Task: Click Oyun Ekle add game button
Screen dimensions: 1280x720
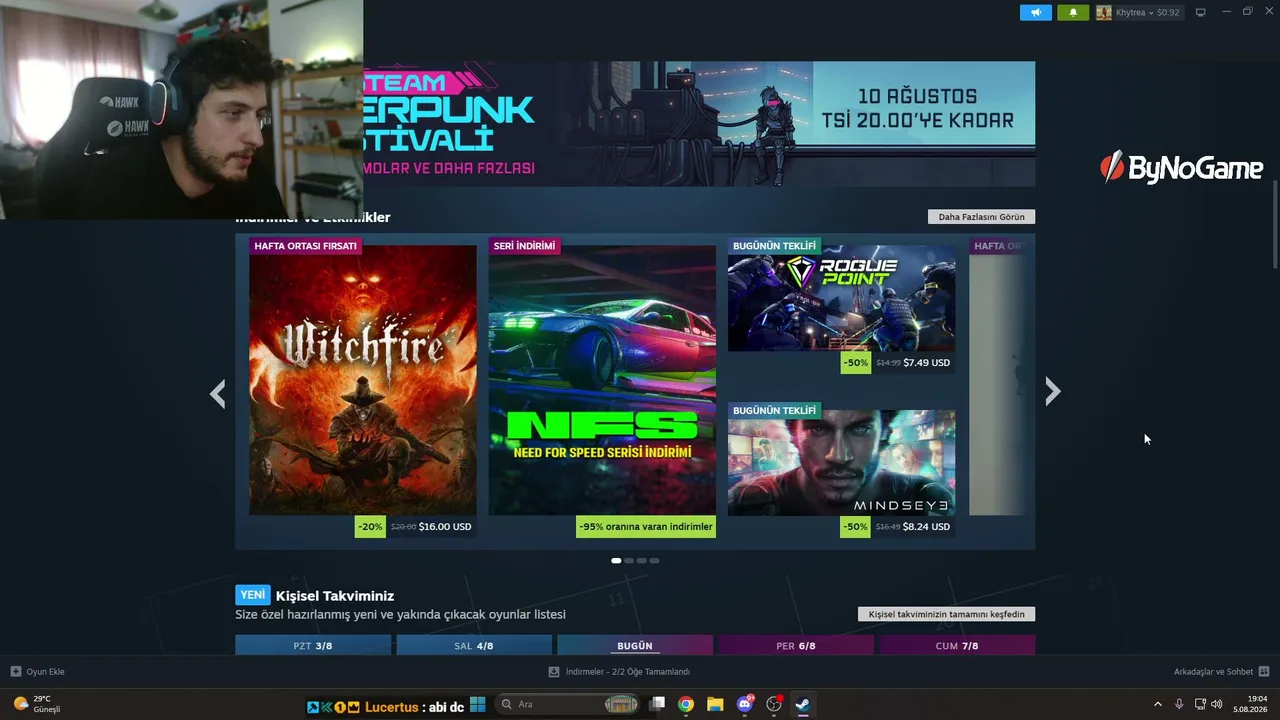Action: click(x=38, y=672)
